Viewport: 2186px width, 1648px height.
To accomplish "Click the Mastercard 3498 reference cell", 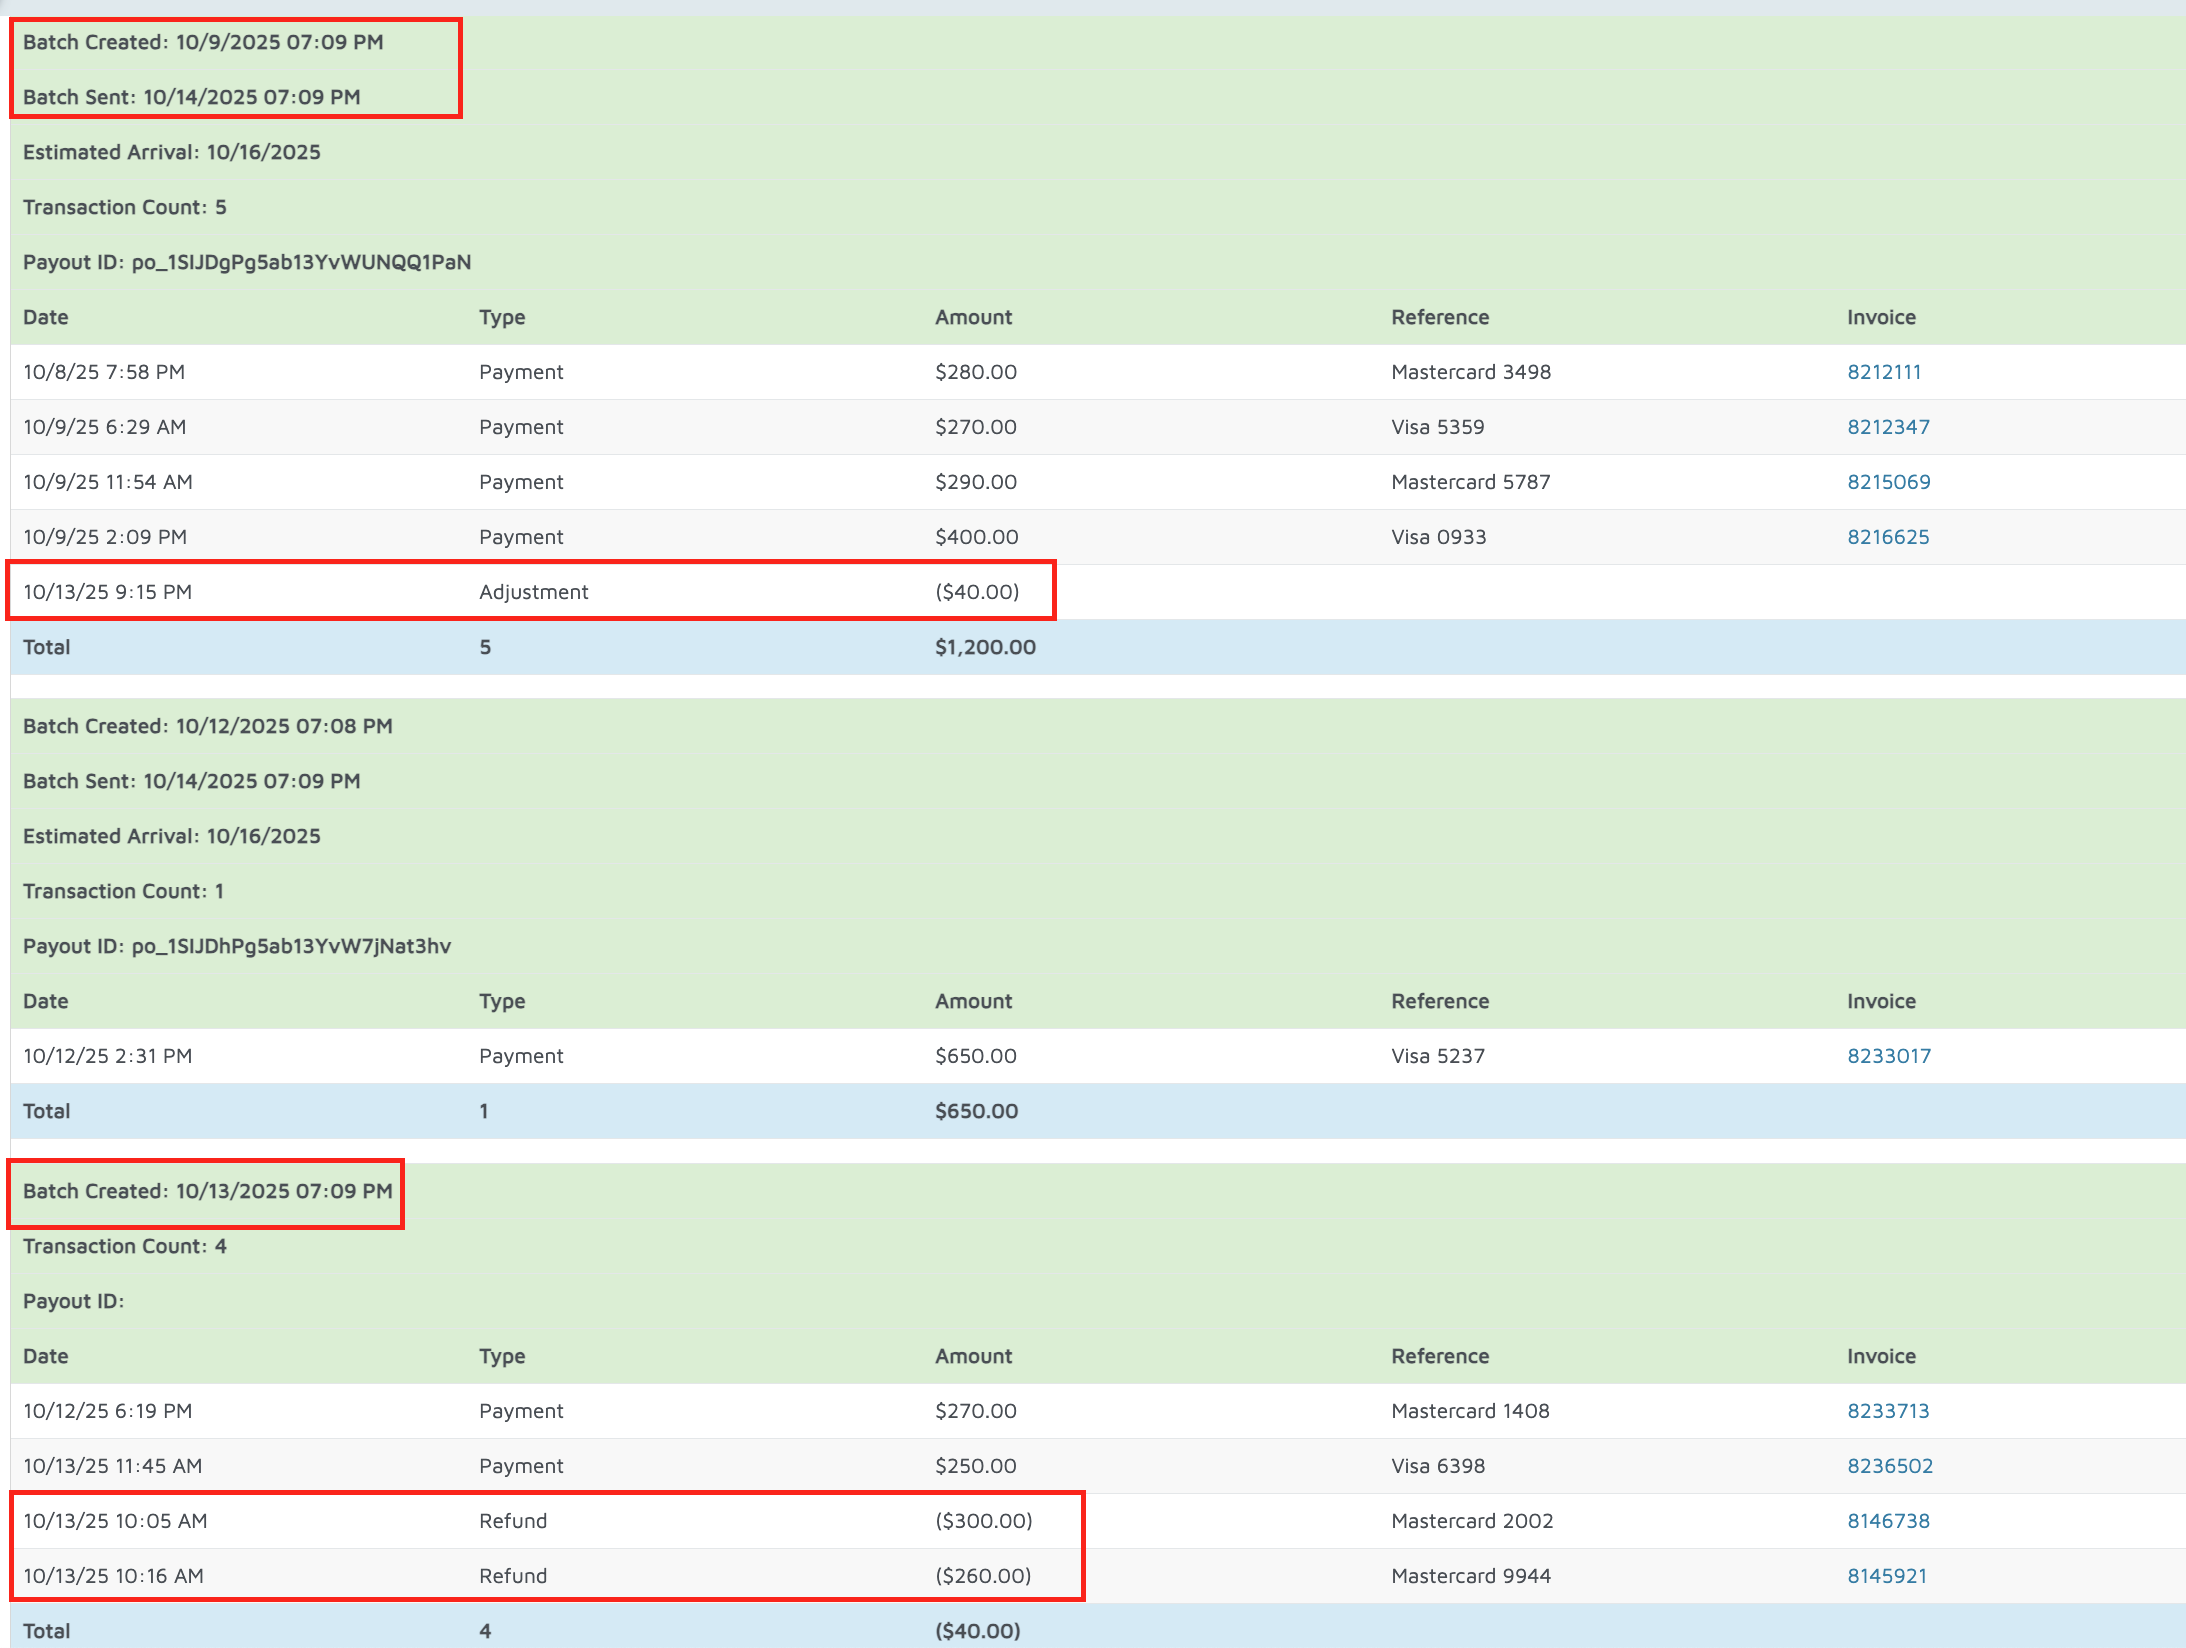I will click(1470, 372).
